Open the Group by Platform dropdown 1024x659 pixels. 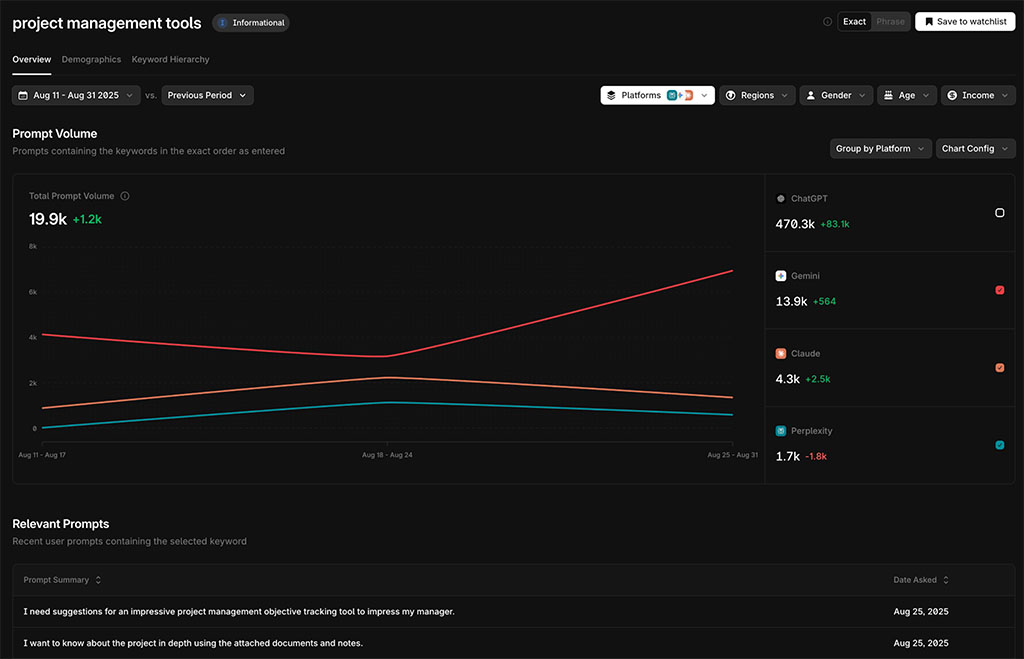880,148
